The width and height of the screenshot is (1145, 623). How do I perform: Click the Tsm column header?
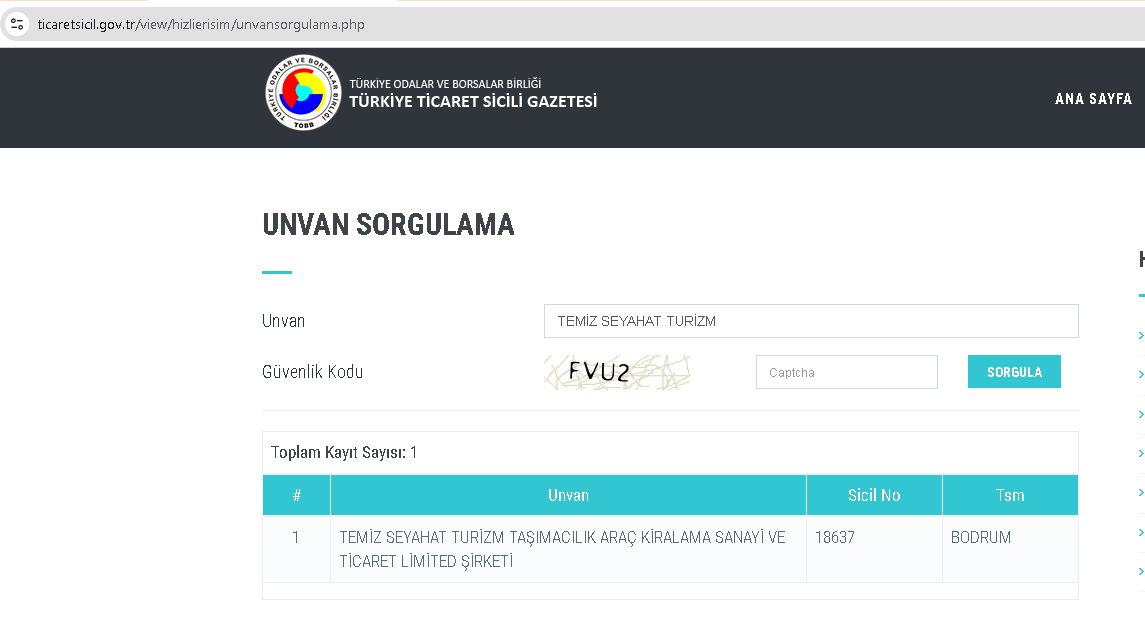(x=1010, y=495)
